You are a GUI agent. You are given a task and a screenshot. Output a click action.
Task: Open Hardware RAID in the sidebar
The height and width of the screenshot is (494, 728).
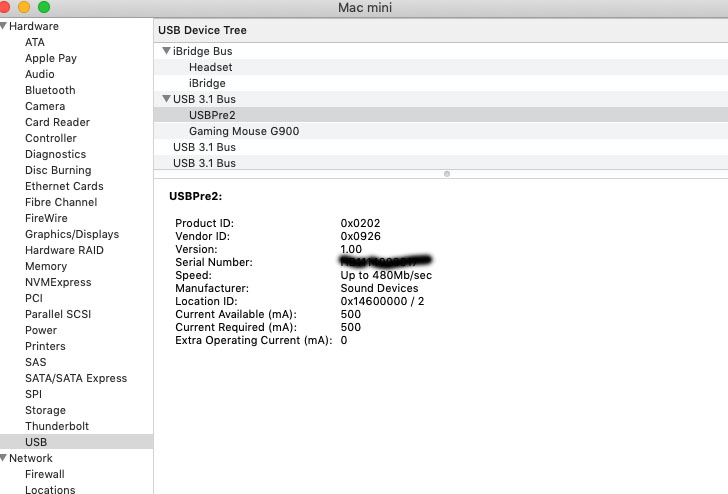pyautogui.click(x=64, y=250)
